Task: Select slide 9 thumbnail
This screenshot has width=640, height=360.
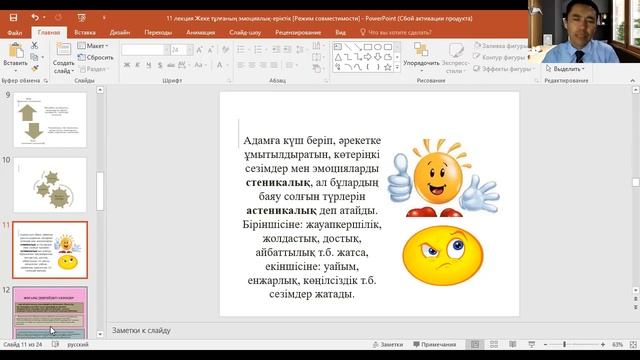Action: [50, 120]
